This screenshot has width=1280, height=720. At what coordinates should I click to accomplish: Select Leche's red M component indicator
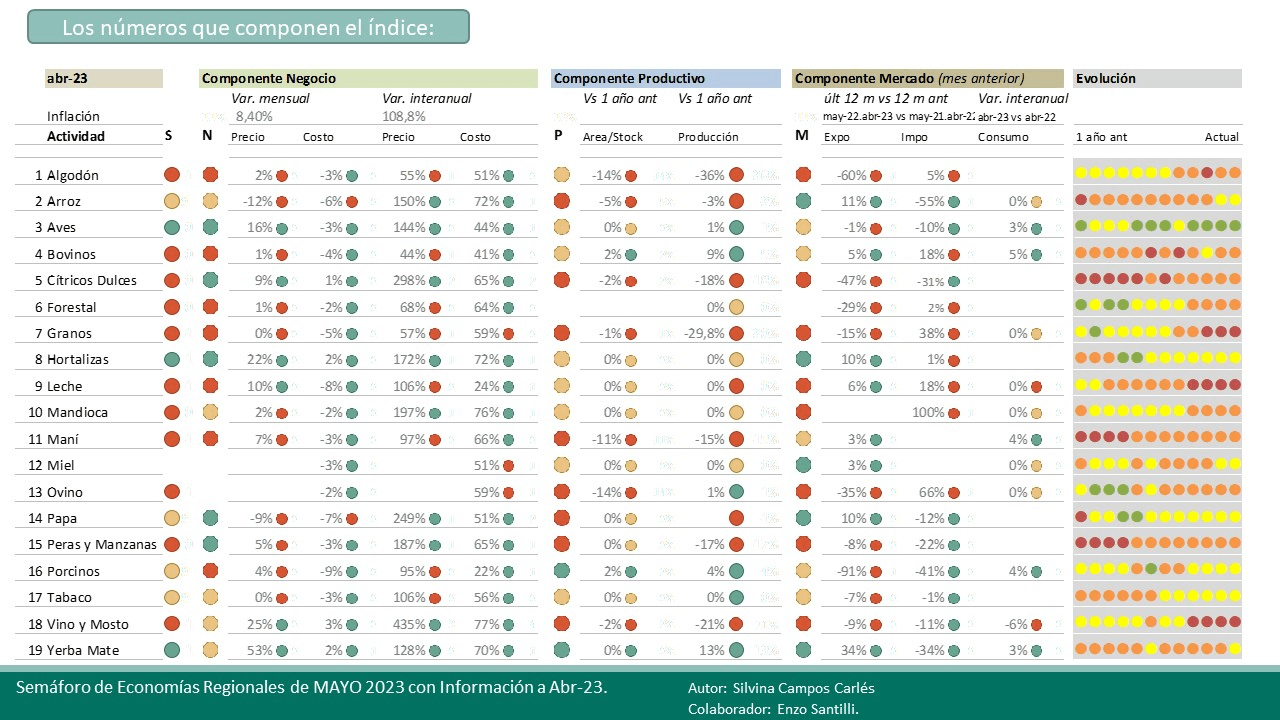(x=803, y=386)
